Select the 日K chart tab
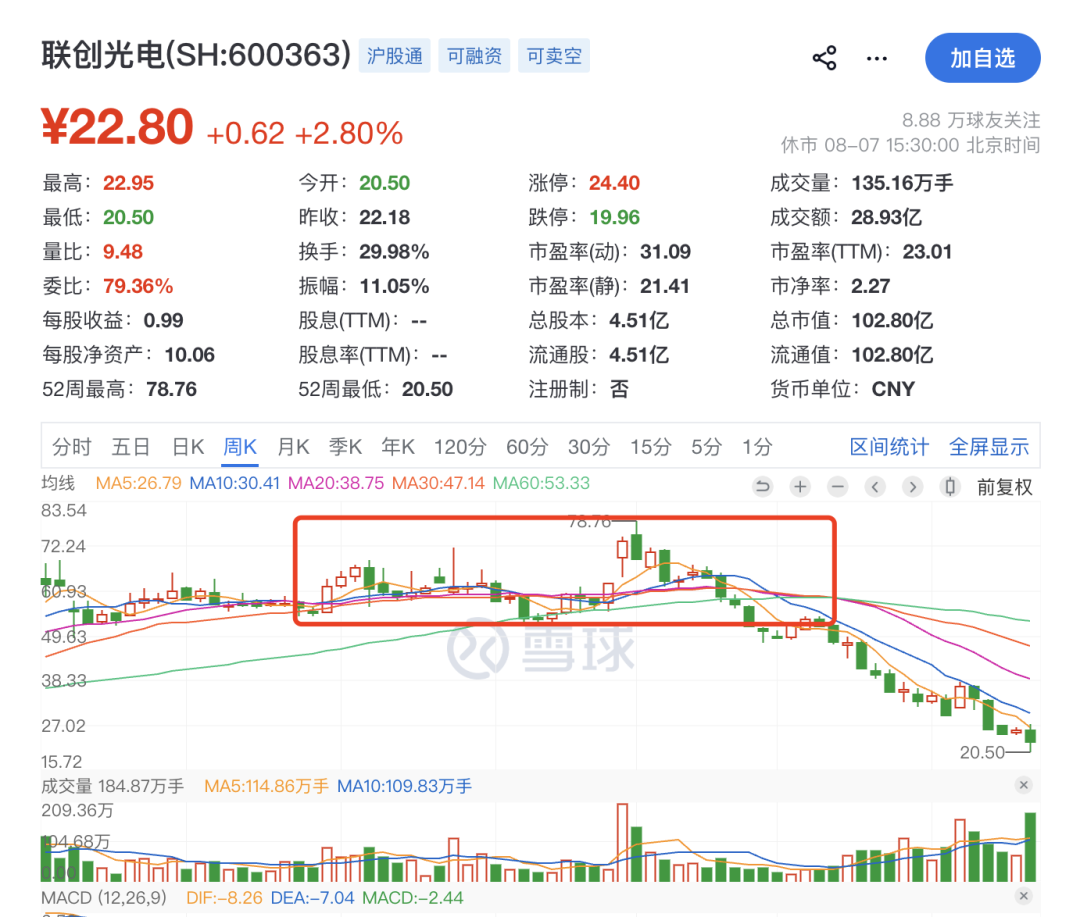The width and height of the screenshot is (1080, 917). pyautogui.click(x=187, y=447)
